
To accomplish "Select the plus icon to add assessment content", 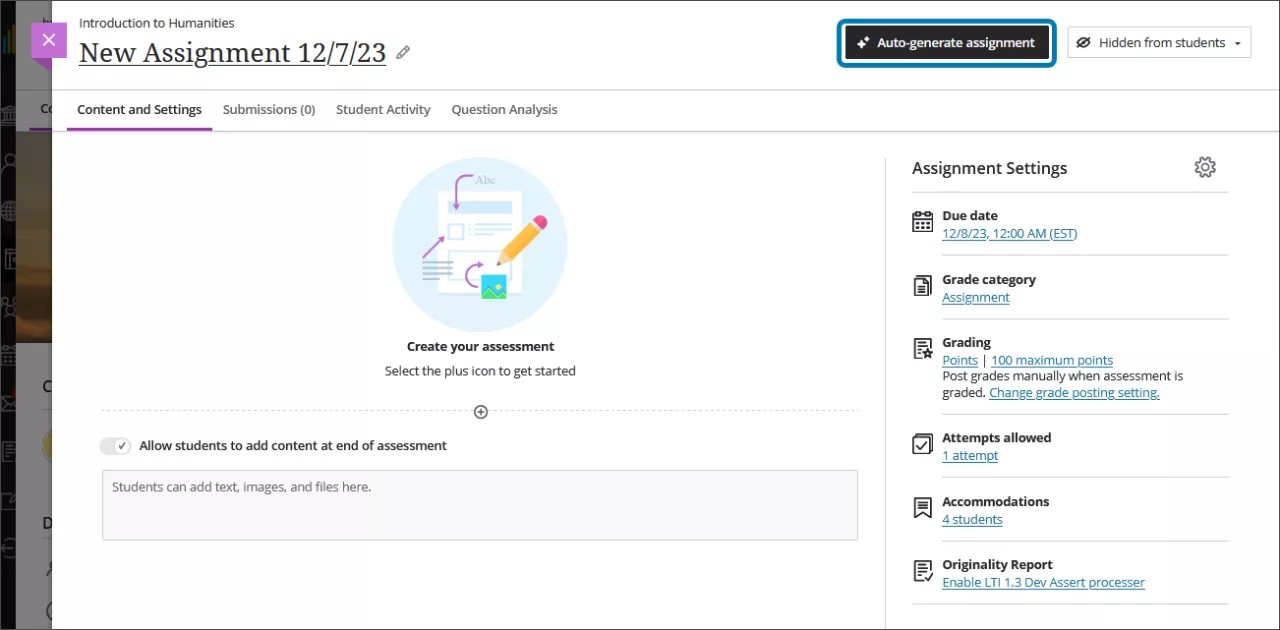I will [480, 411].
